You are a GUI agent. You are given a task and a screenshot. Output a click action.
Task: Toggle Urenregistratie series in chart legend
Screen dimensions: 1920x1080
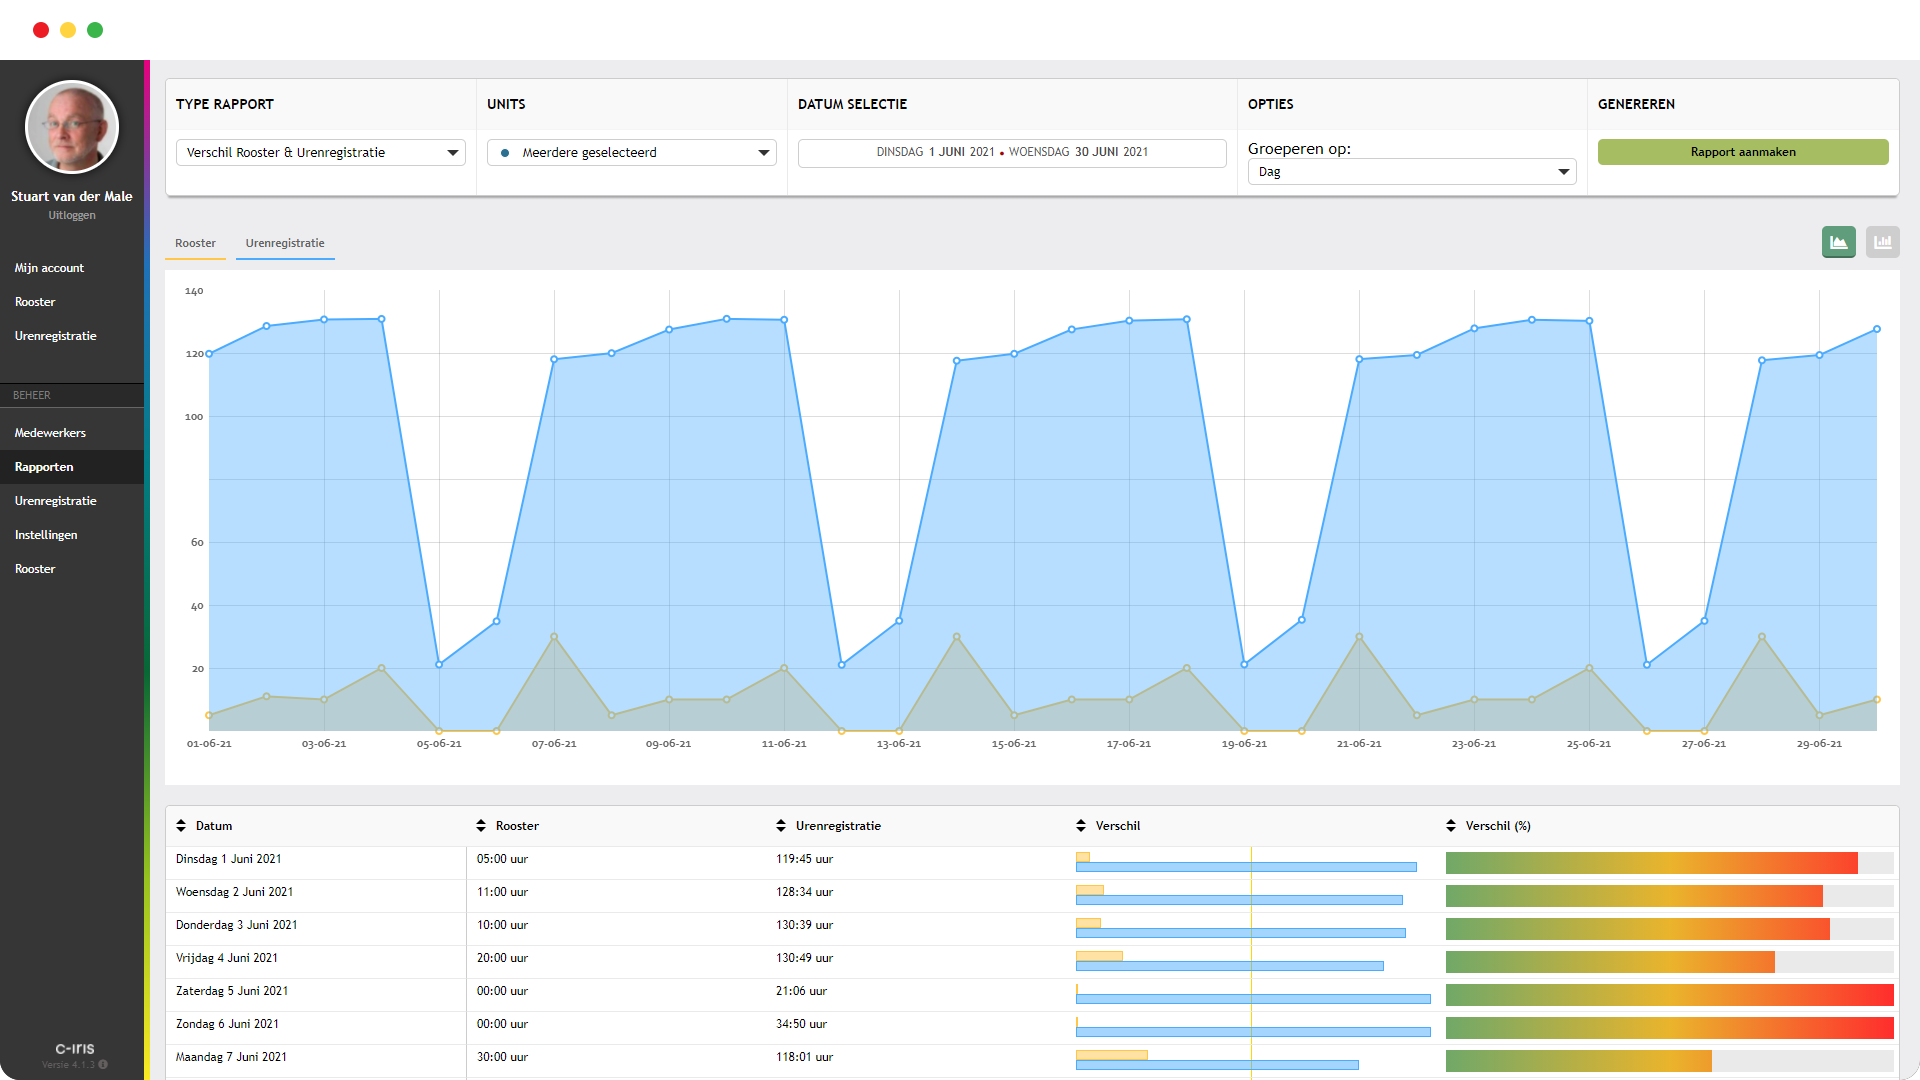[285, 243]
